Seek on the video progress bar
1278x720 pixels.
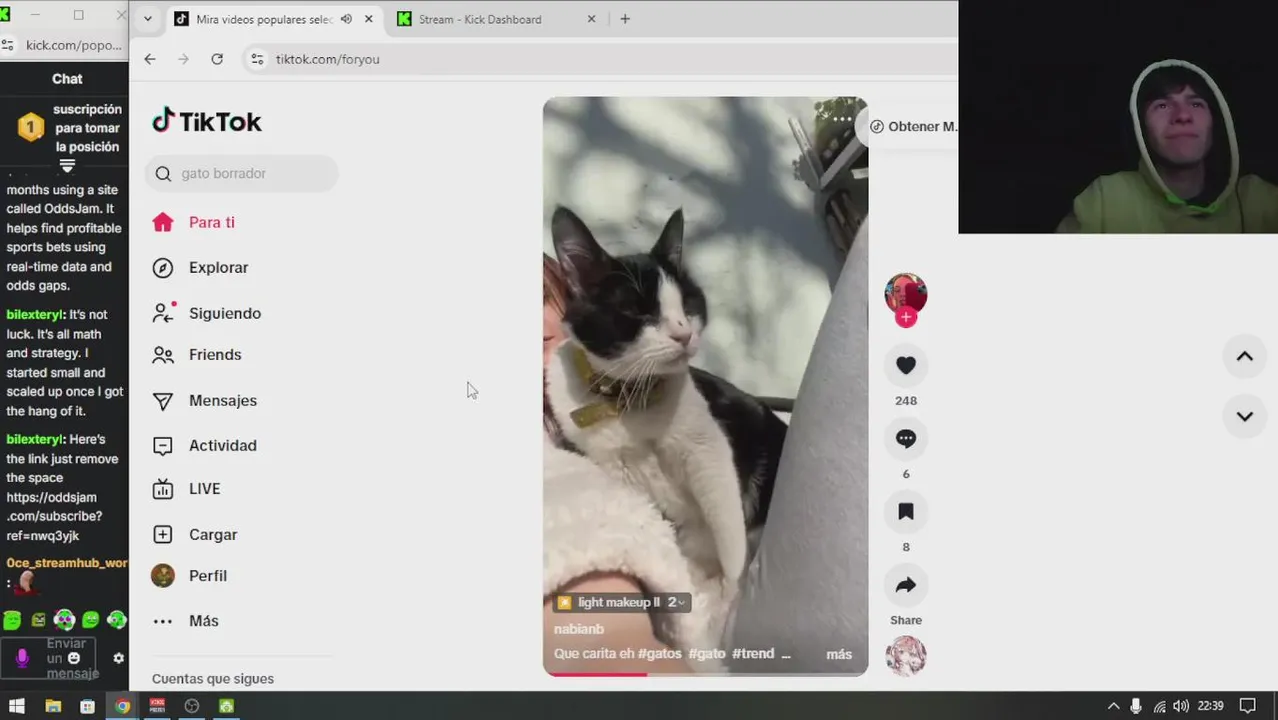[x=705, y=674]
